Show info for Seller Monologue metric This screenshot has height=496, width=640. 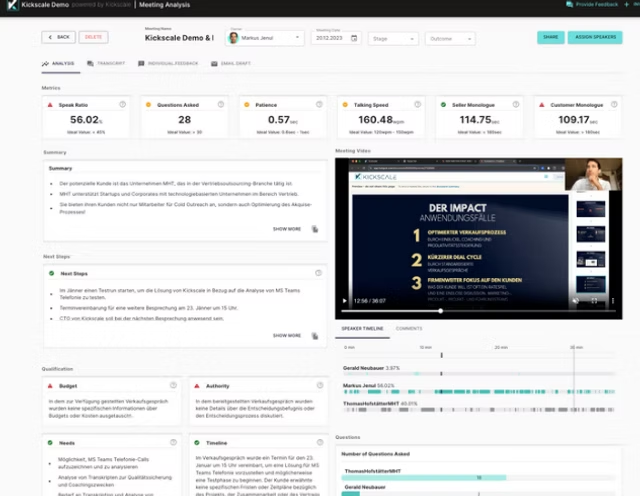point(516,105)
